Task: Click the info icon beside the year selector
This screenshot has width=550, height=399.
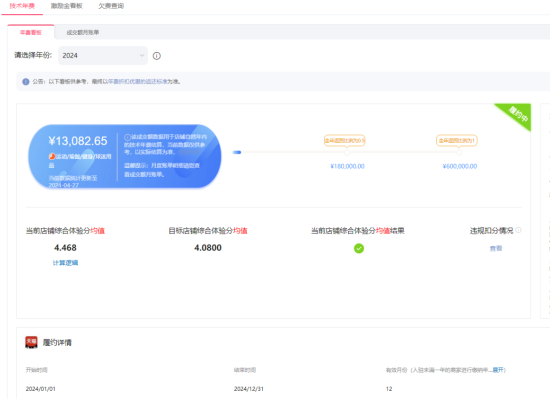Action: (157, 56)
